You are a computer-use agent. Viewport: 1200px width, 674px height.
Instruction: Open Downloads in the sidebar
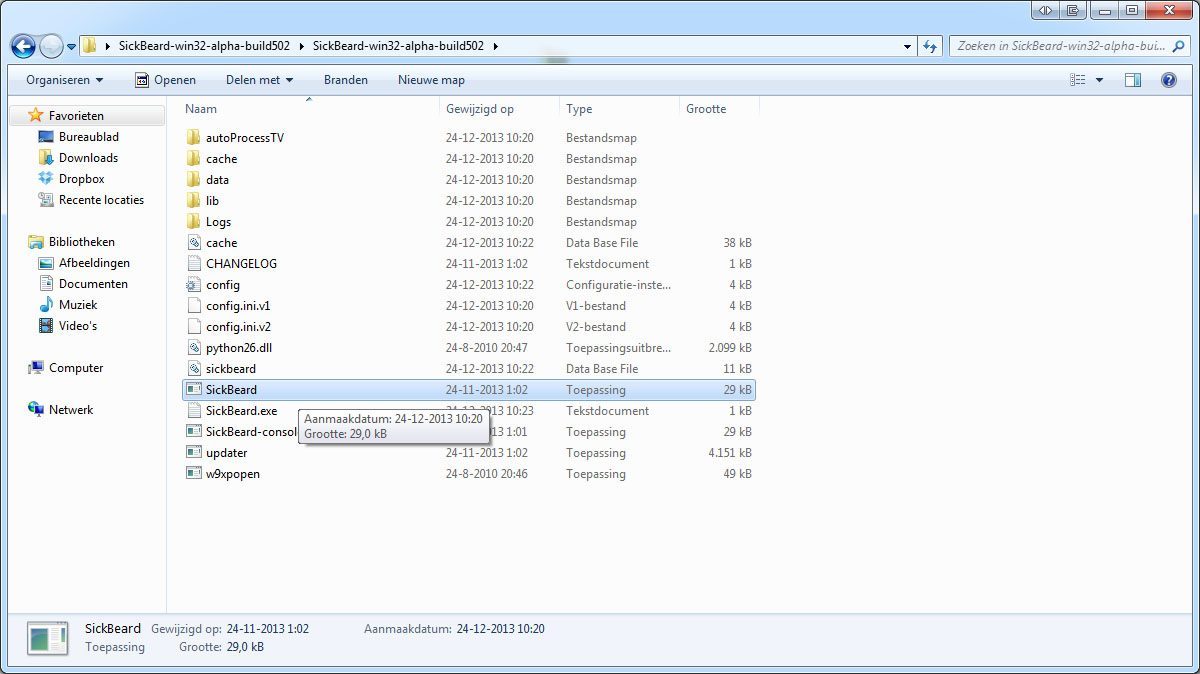pos(88,158)
